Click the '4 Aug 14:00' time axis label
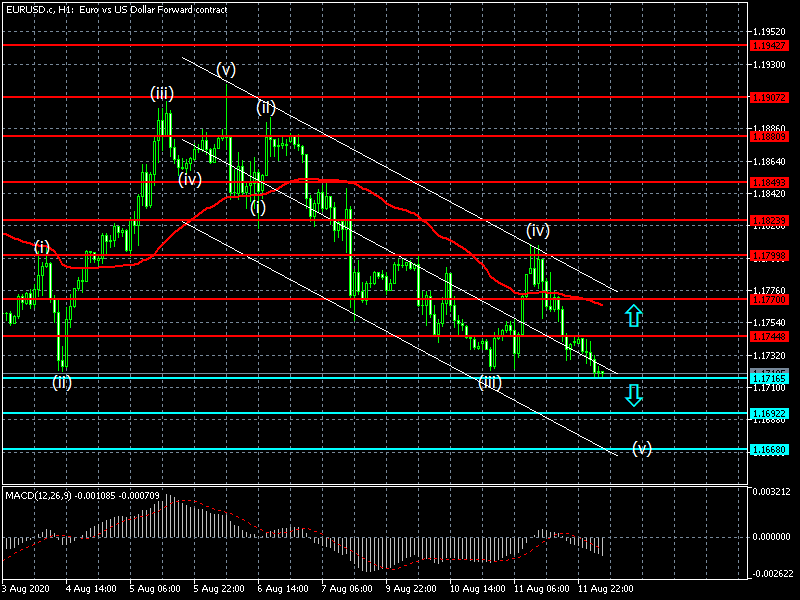800x600 pixels. [x=91, y=589]
